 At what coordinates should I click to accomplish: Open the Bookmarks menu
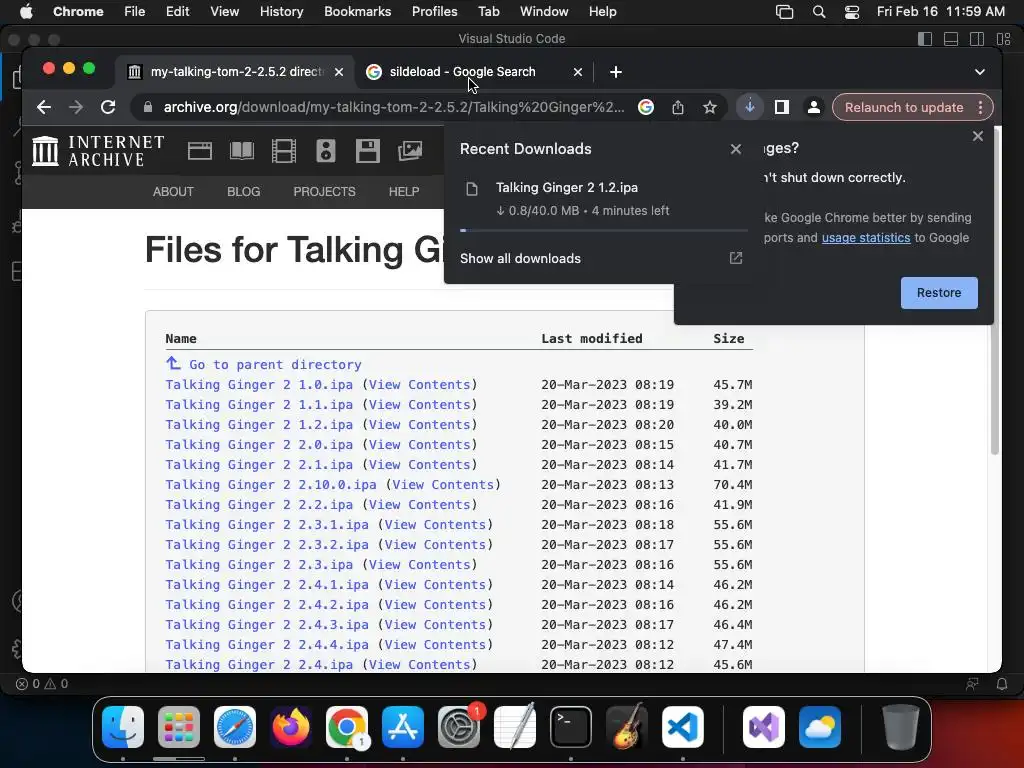357,12
